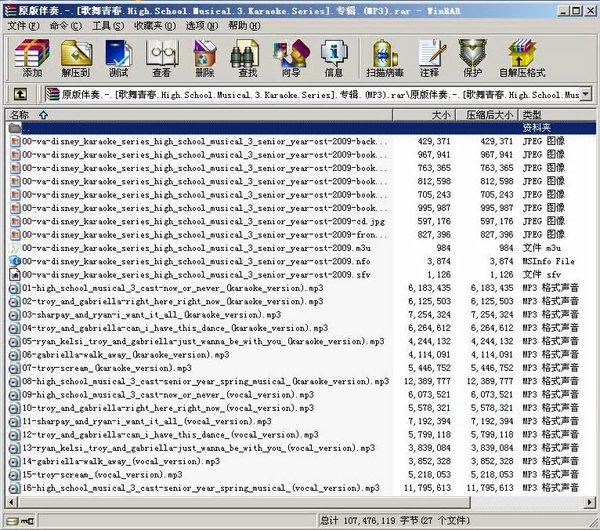Click the .m3u playlist file icon
Screen dimensions: 600x530
pos(15,248)
